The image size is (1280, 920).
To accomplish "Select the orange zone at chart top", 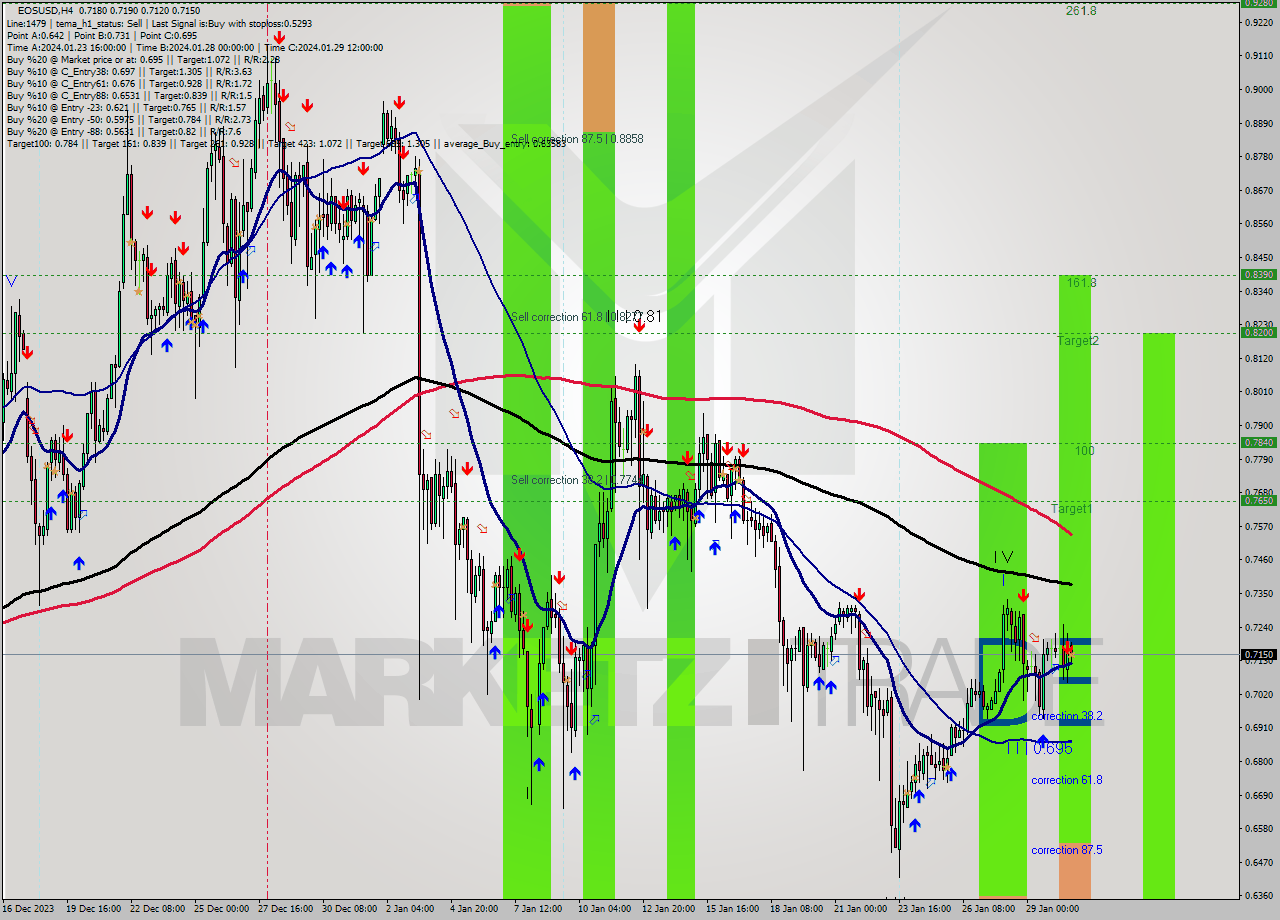I will pyautogui.click(x=599, y=65).
